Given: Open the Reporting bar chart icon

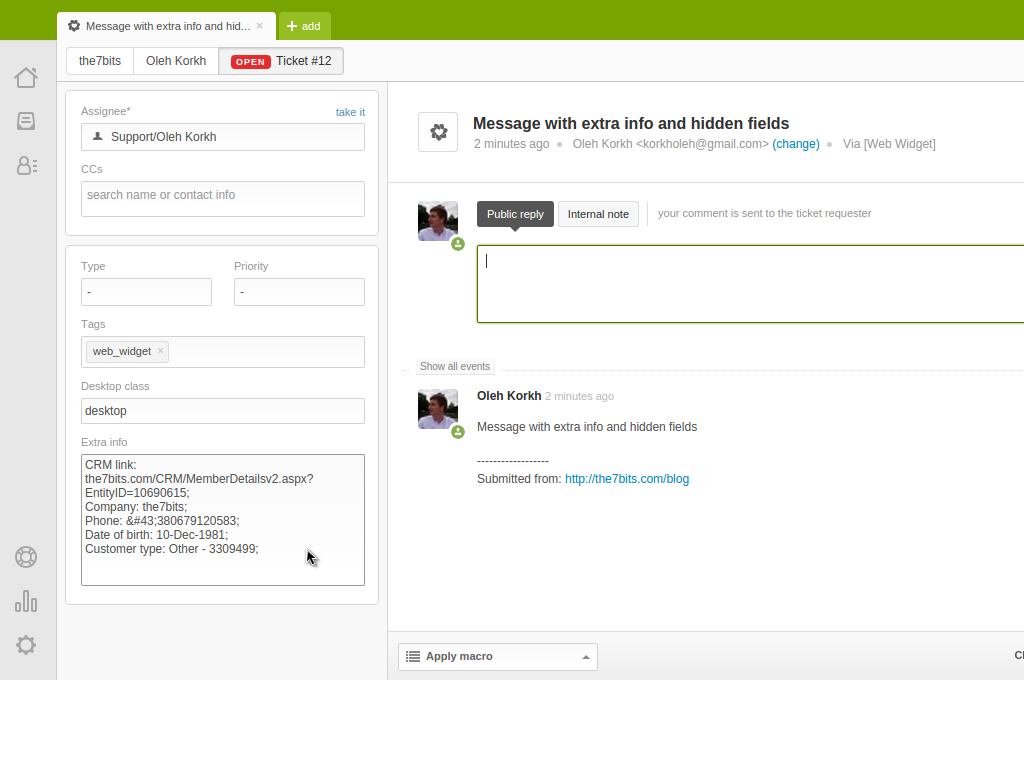Looking at the screenshot, I should tap(26, 601).
